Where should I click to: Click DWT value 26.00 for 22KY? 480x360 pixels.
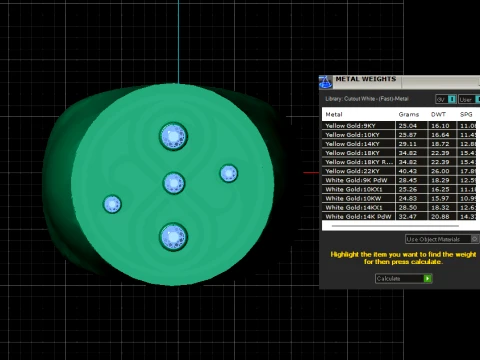click(x=440, y=171)
